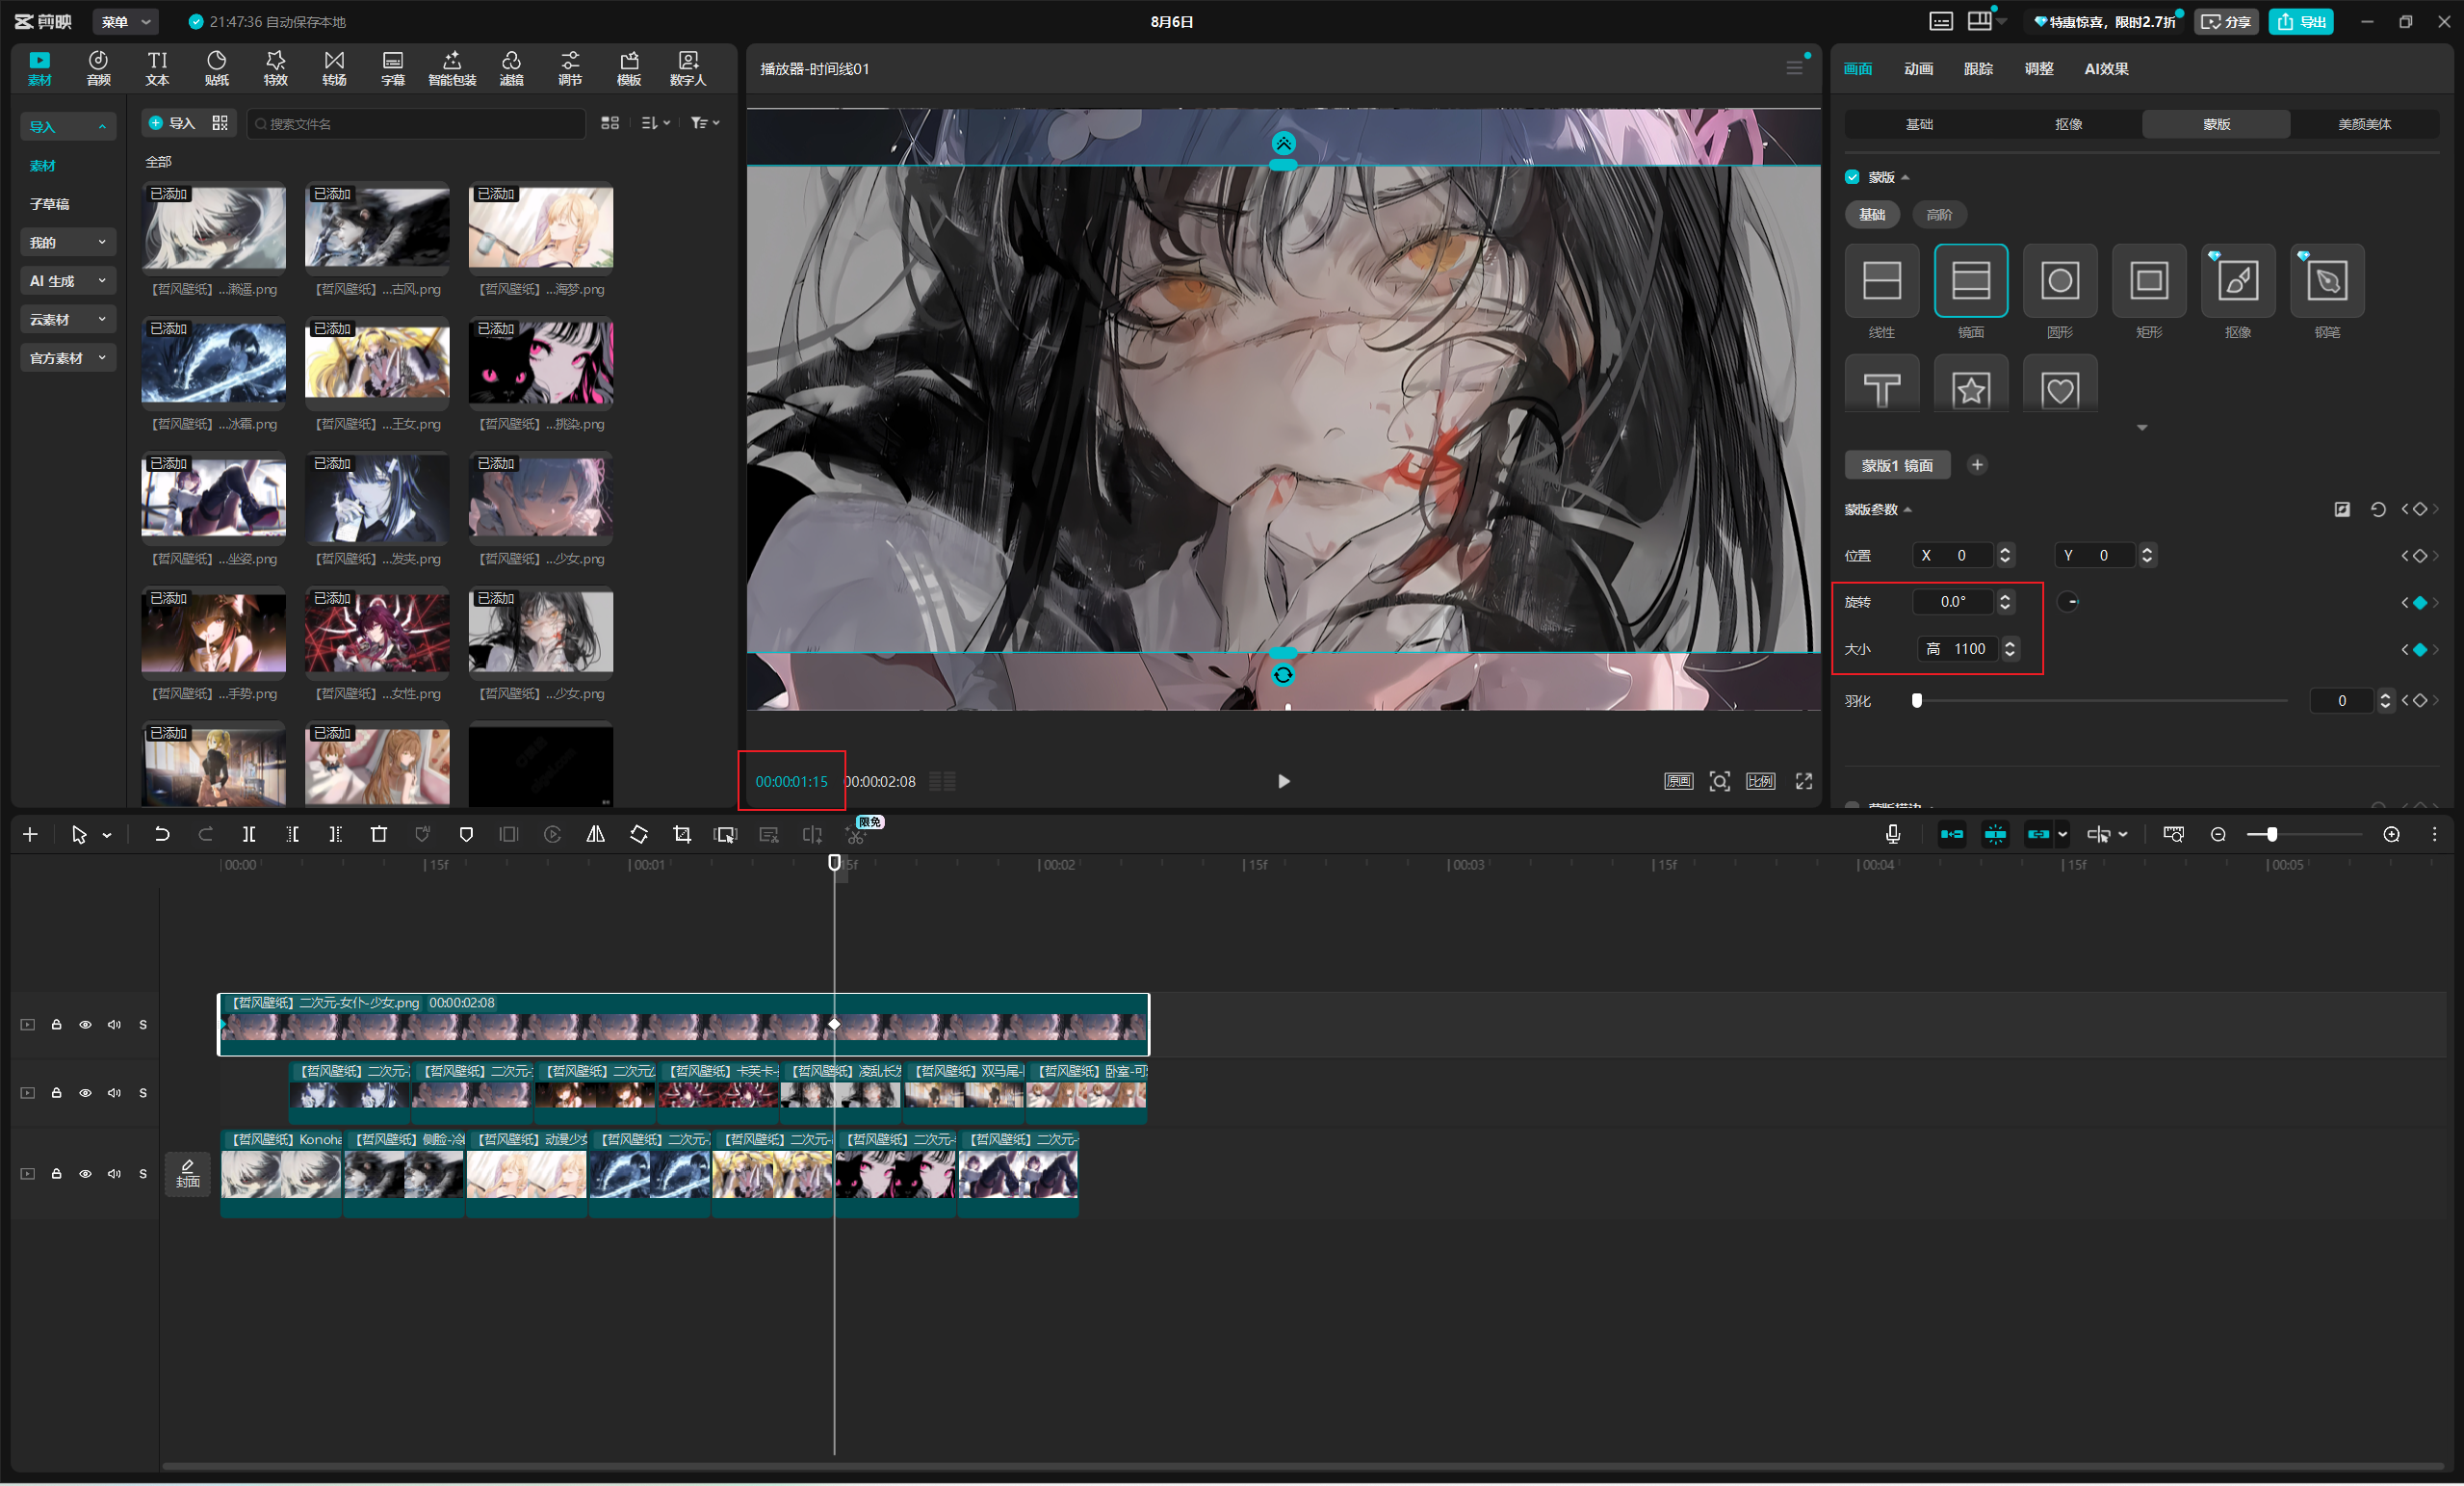The height and width of the screenshot is (1486, 2464).
Task: Toggle the size keyframe diamond
Action: pos(2419,649)
